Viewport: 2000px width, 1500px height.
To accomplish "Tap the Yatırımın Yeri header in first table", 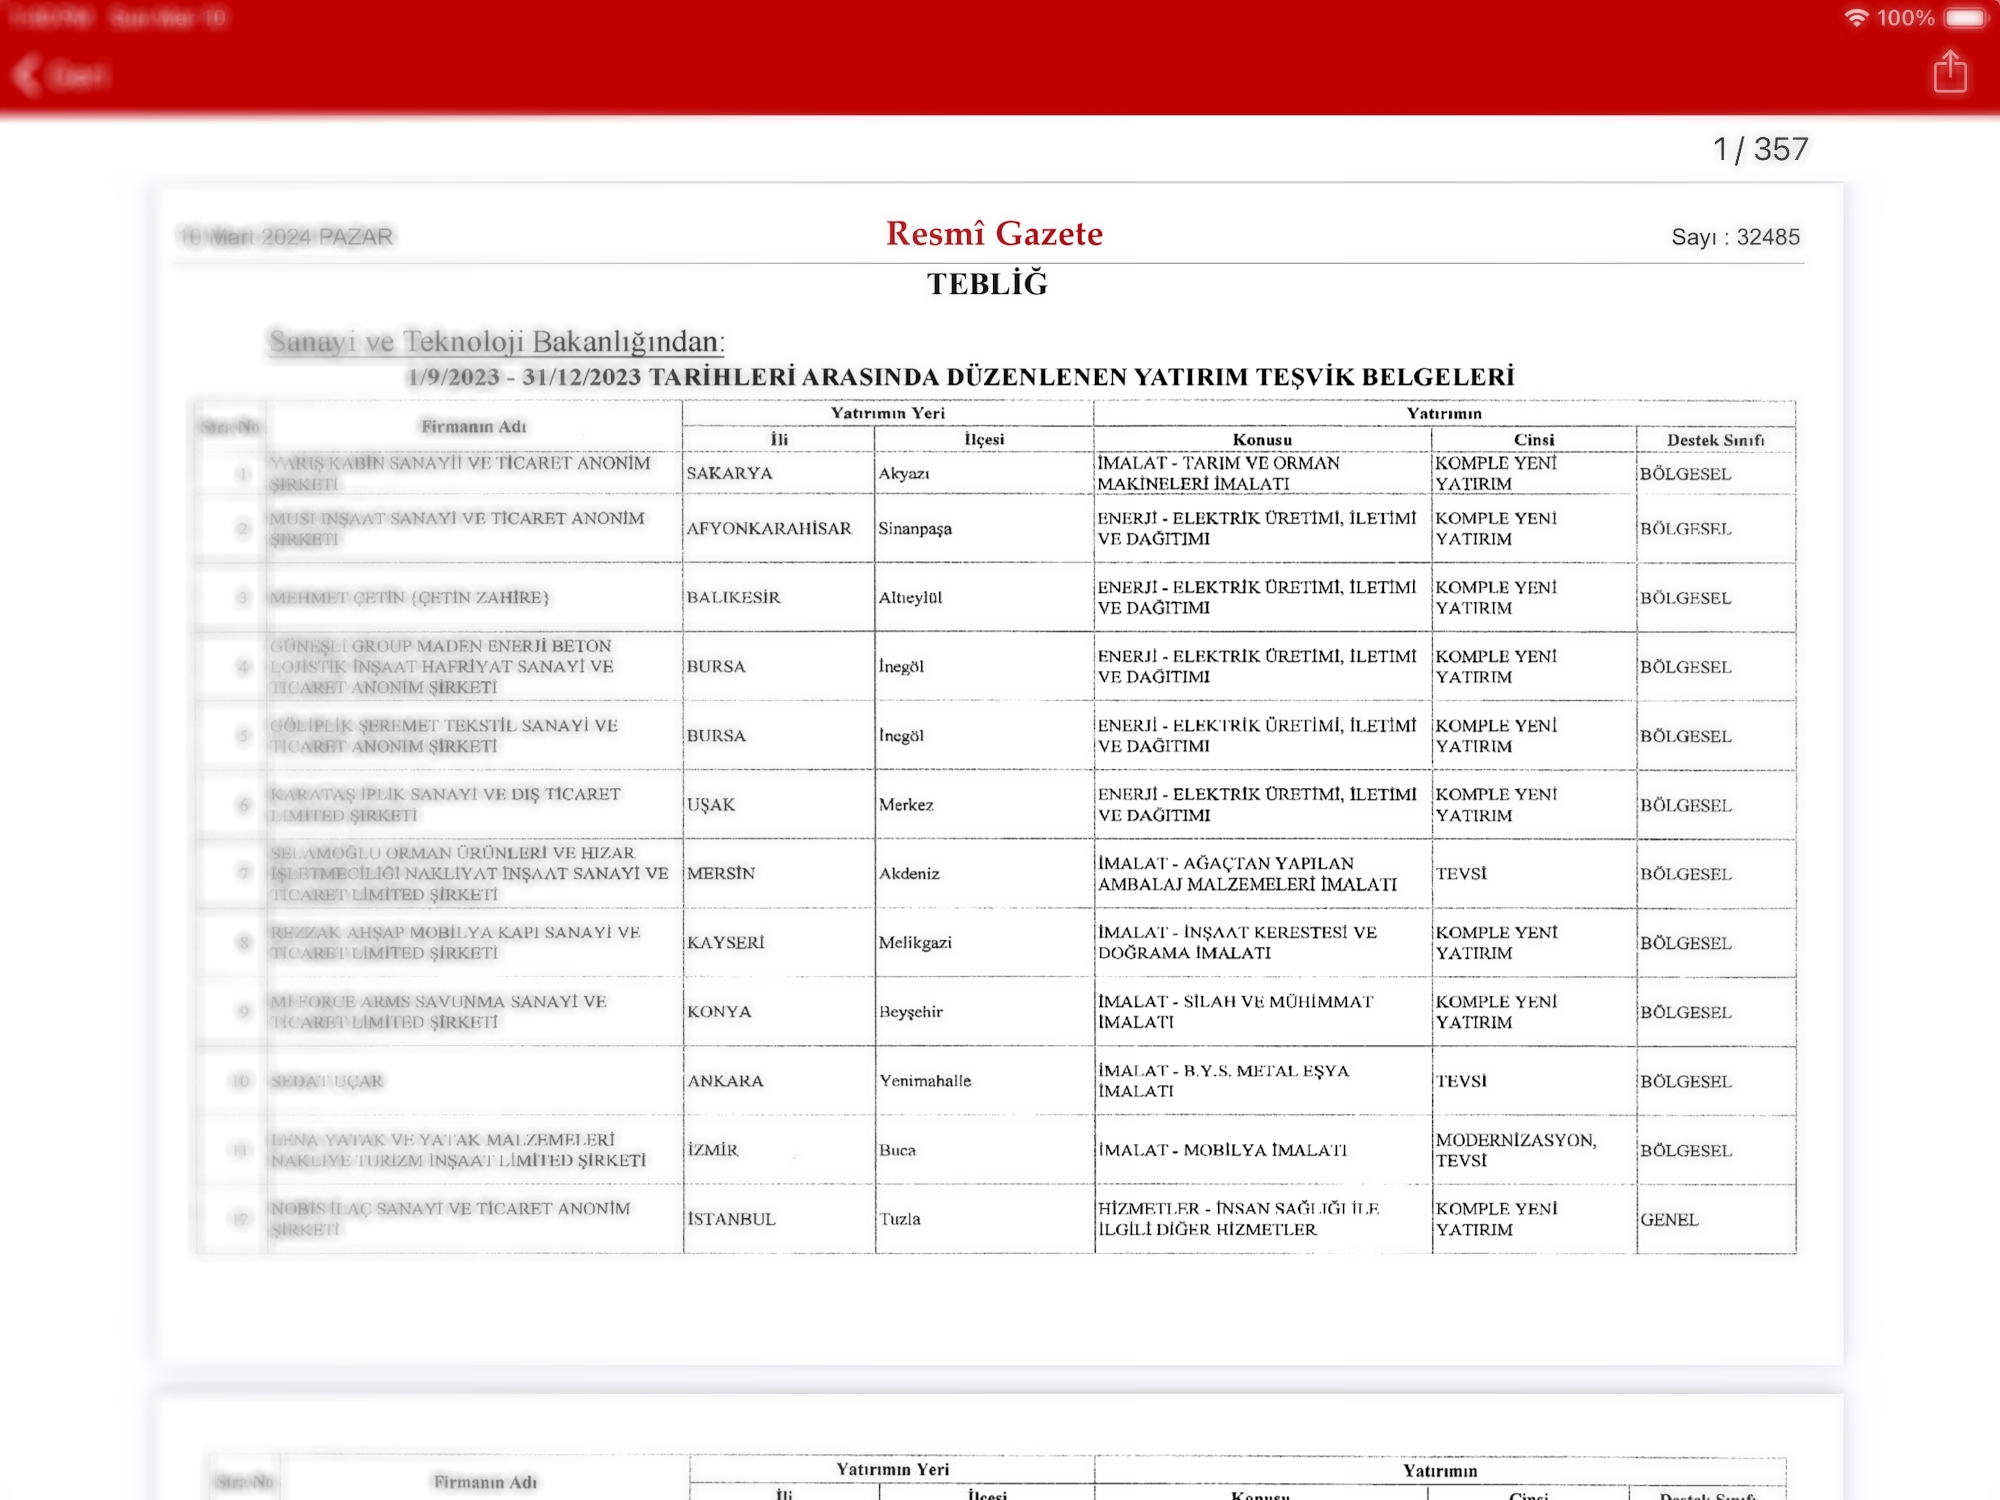I will [x=888, y=413].
